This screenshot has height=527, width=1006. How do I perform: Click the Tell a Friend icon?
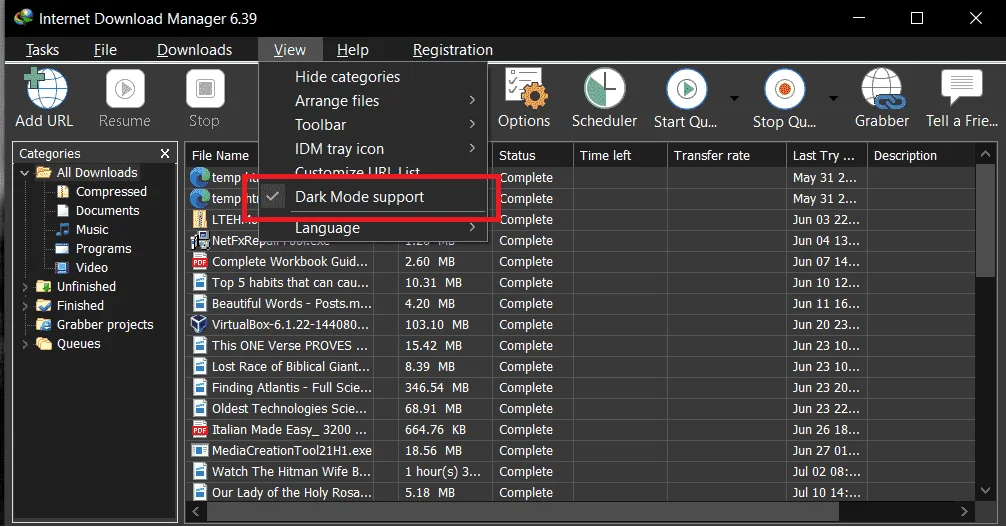(962, 87)
